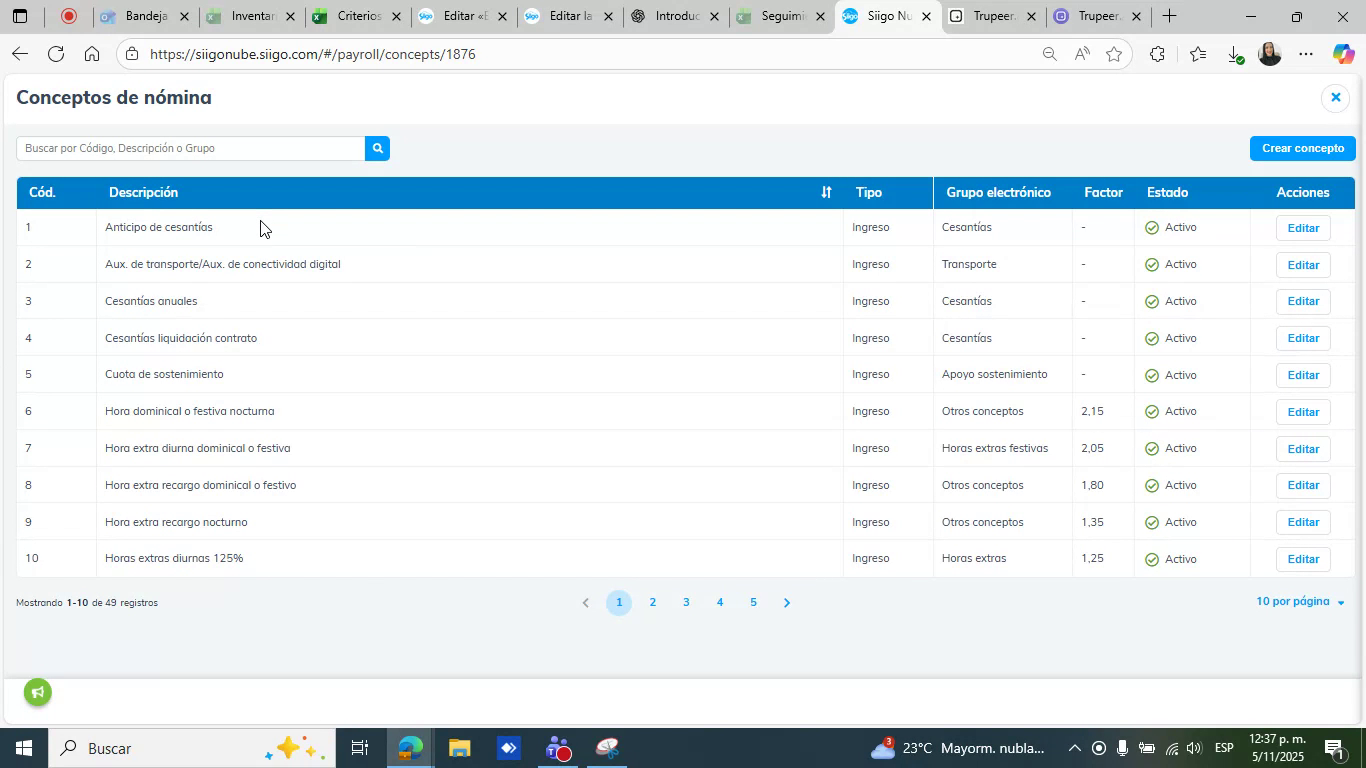Open Task View on the taskbar
The height and width of the screenshot is (768, 1366).
point(360,748)
